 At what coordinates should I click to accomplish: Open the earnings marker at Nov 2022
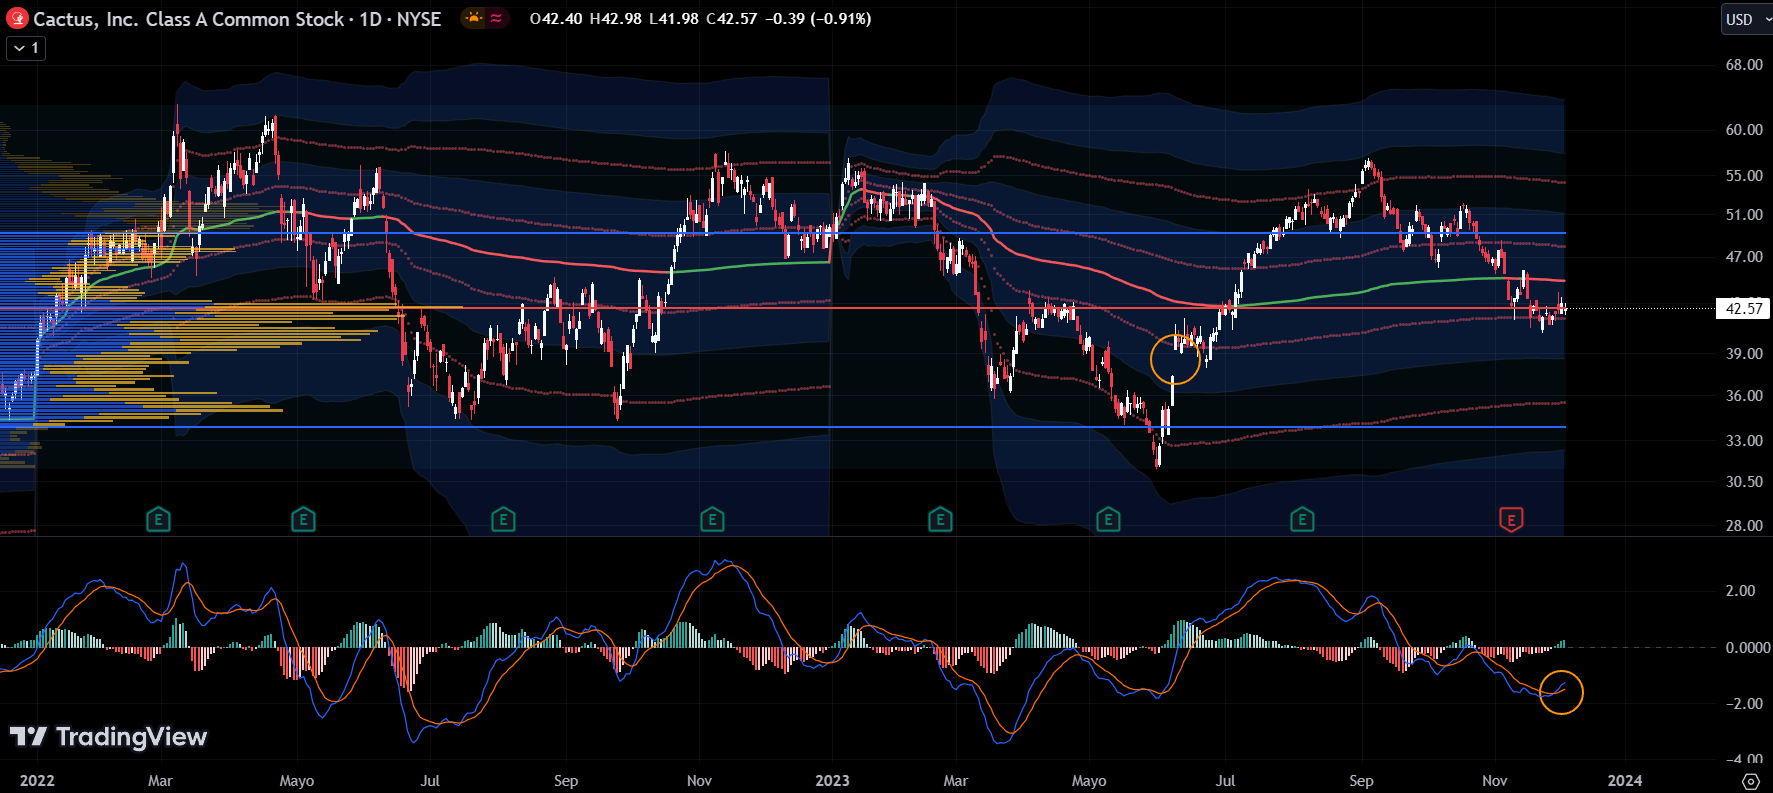click(712, 520)
